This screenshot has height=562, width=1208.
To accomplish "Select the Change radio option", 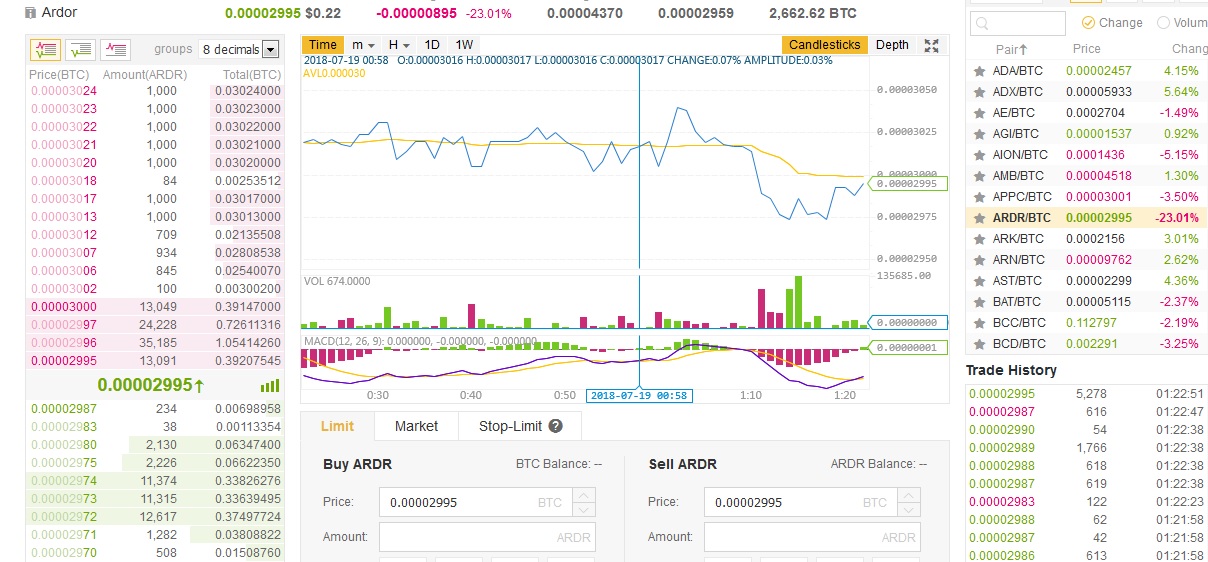I will [x=1088, y=22].
